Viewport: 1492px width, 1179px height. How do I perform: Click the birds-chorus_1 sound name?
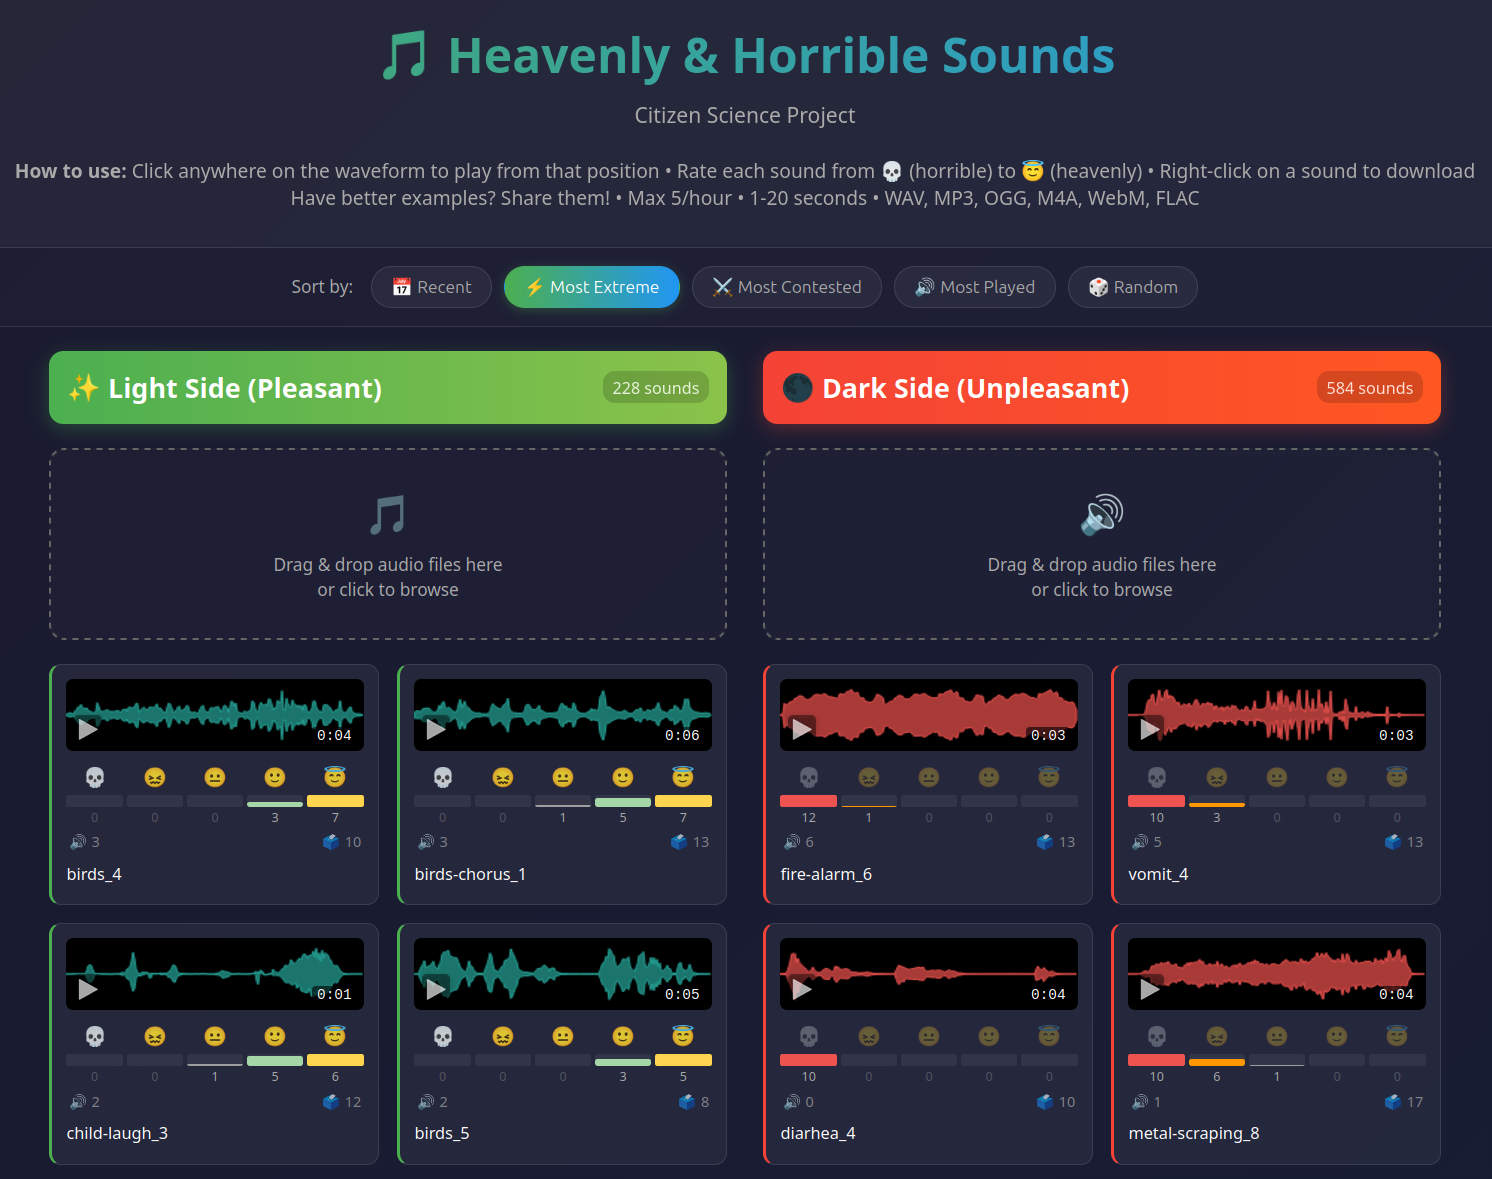(470, 874)
